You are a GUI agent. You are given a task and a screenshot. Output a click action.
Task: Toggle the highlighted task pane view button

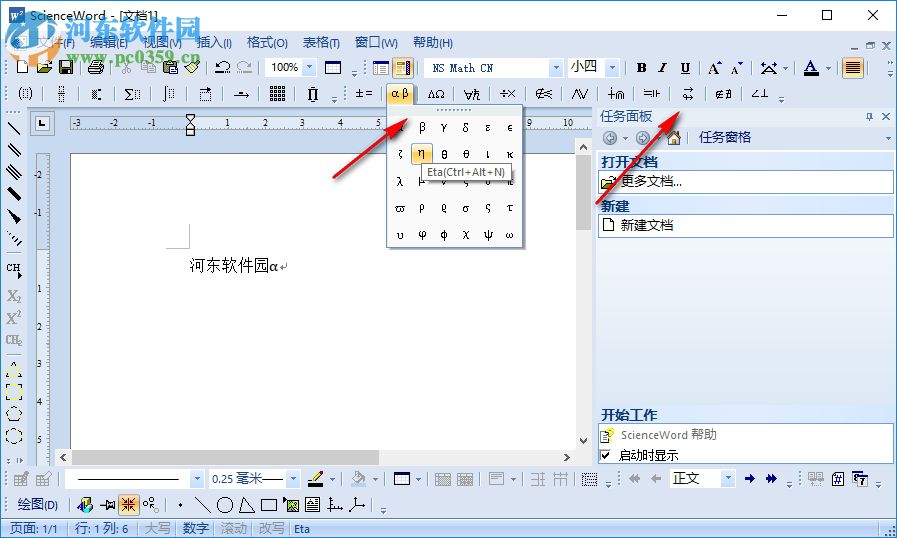[x=402, y=68]
